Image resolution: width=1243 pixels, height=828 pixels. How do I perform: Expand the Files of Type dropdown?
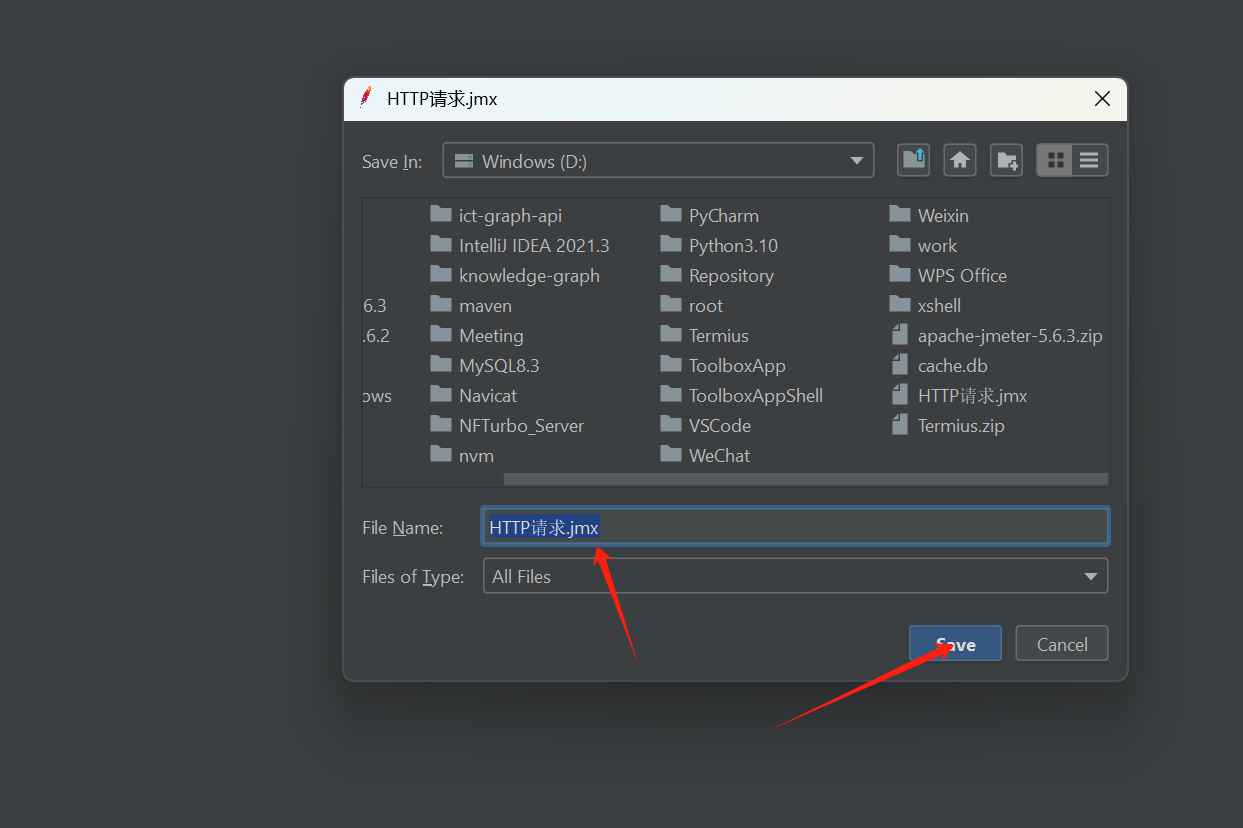795,576
